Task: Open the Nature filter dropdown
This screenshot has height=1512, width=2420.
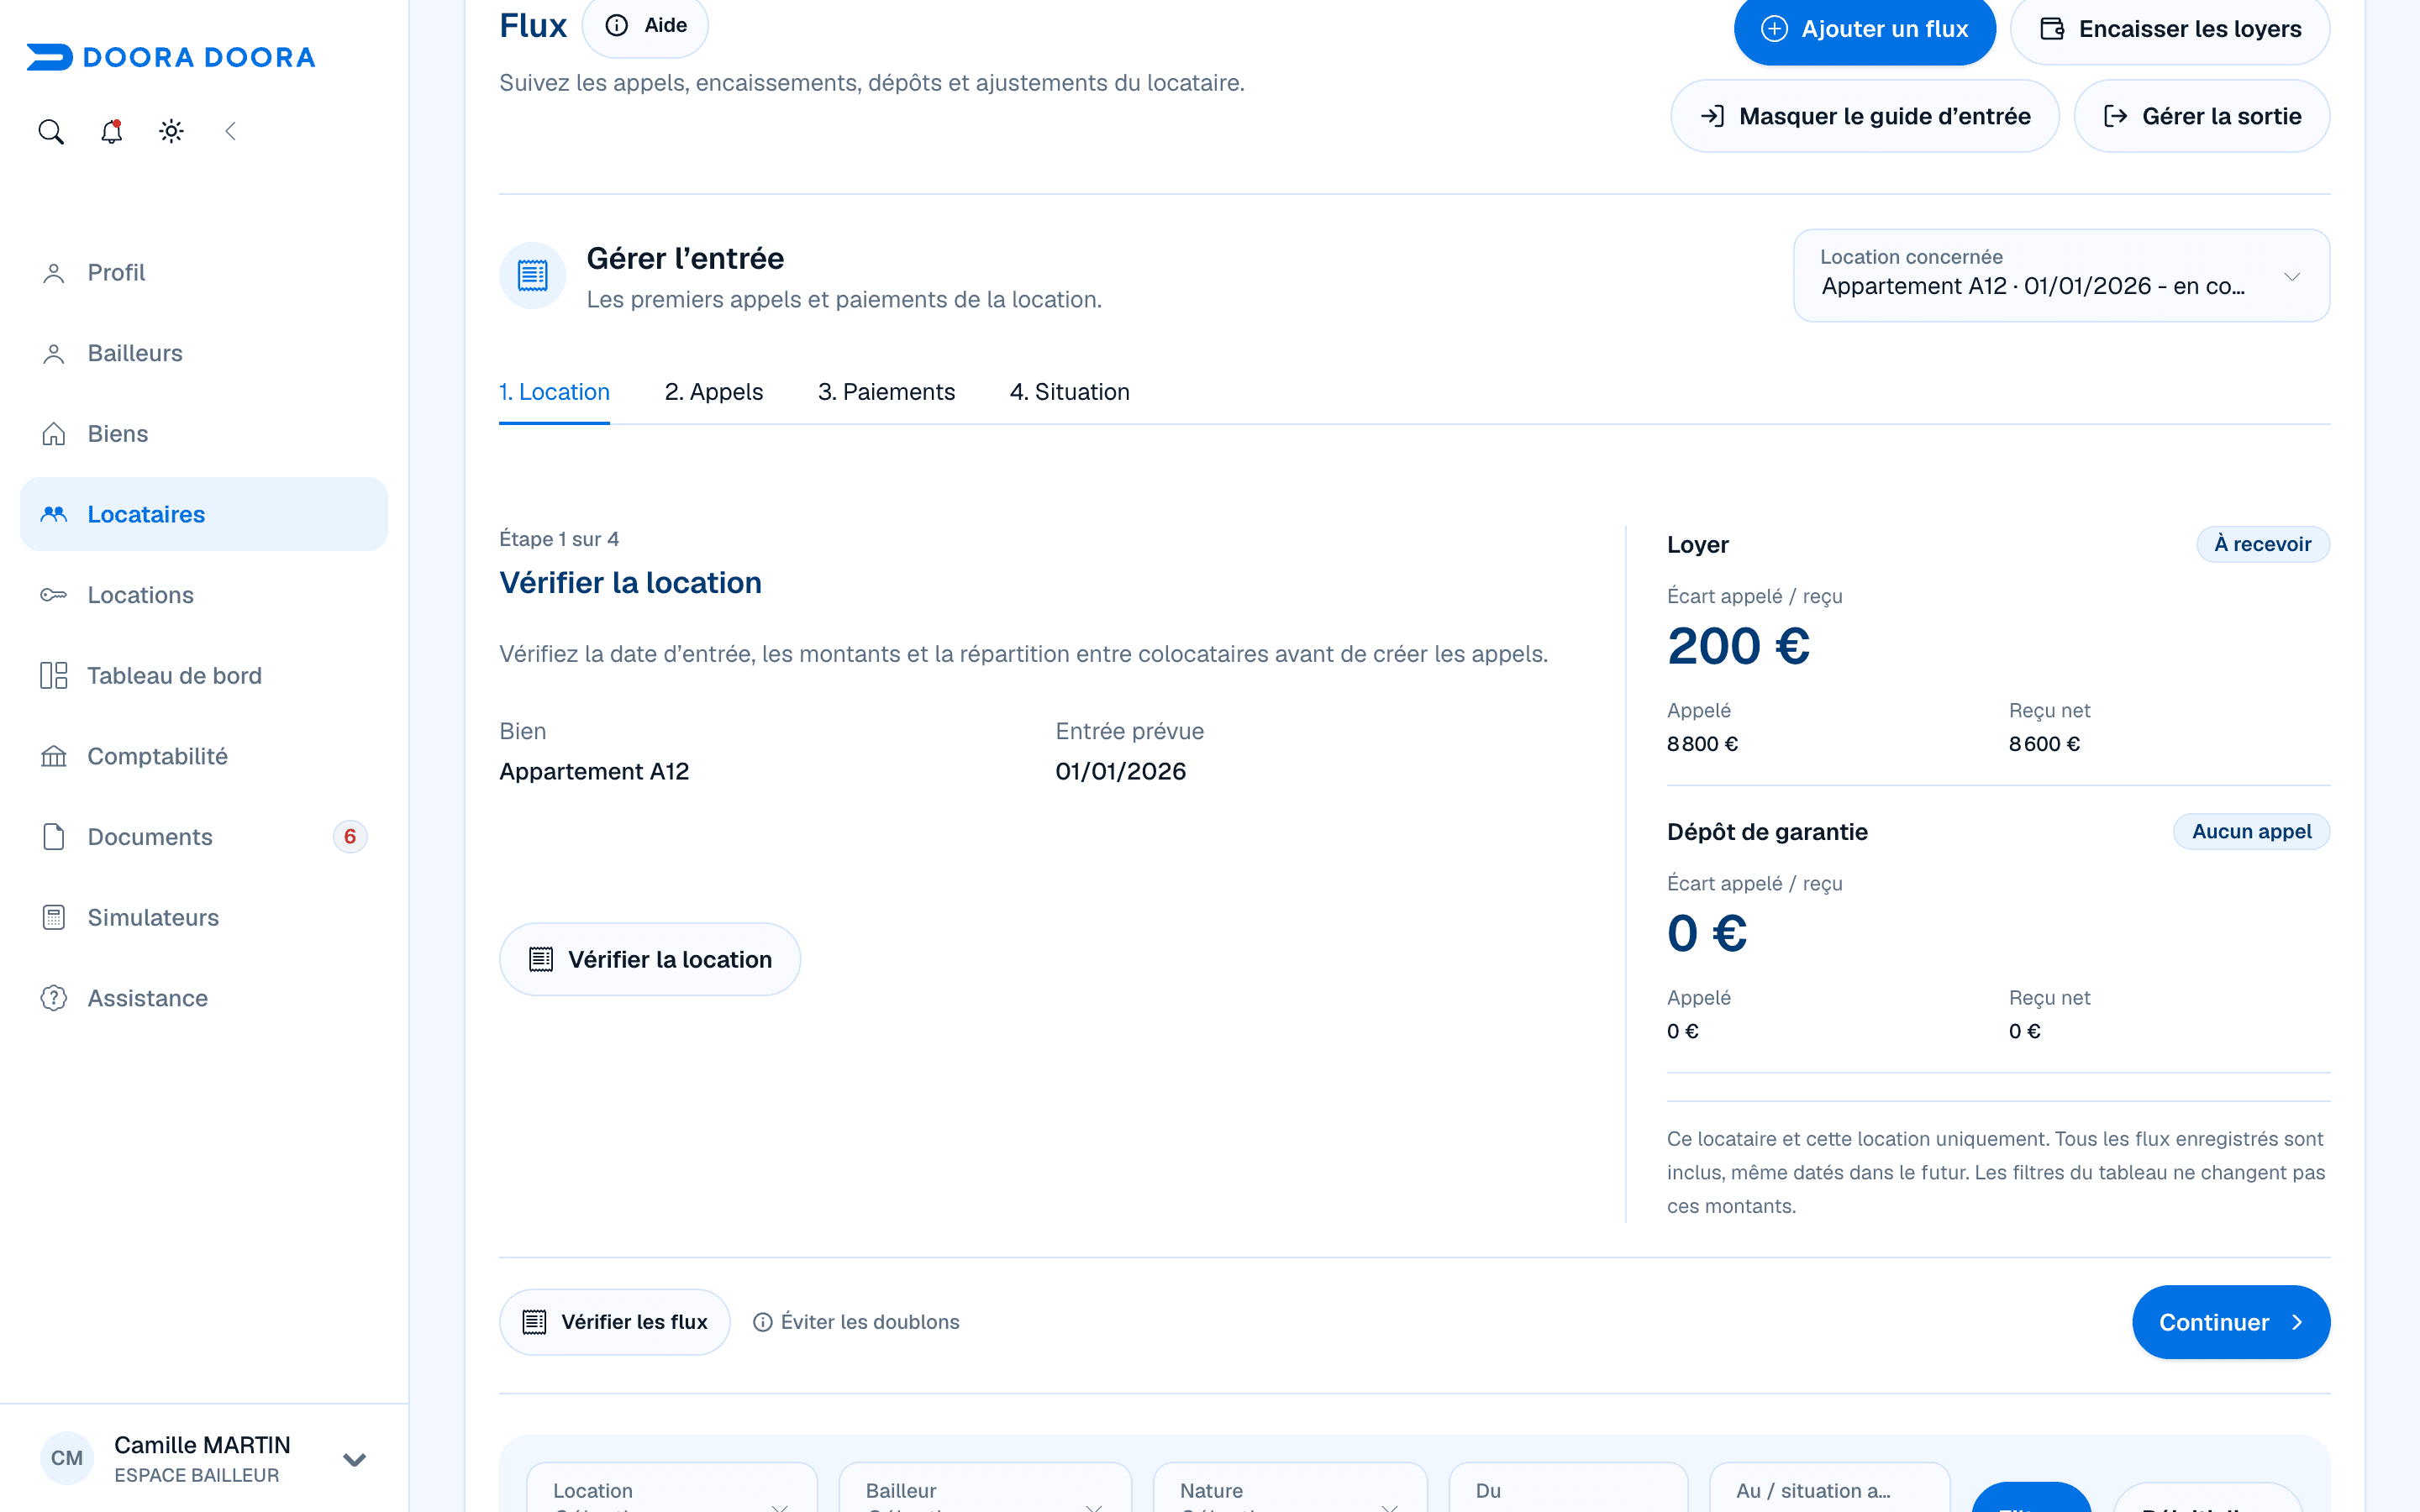Action: click(x=1290, y=1487)
